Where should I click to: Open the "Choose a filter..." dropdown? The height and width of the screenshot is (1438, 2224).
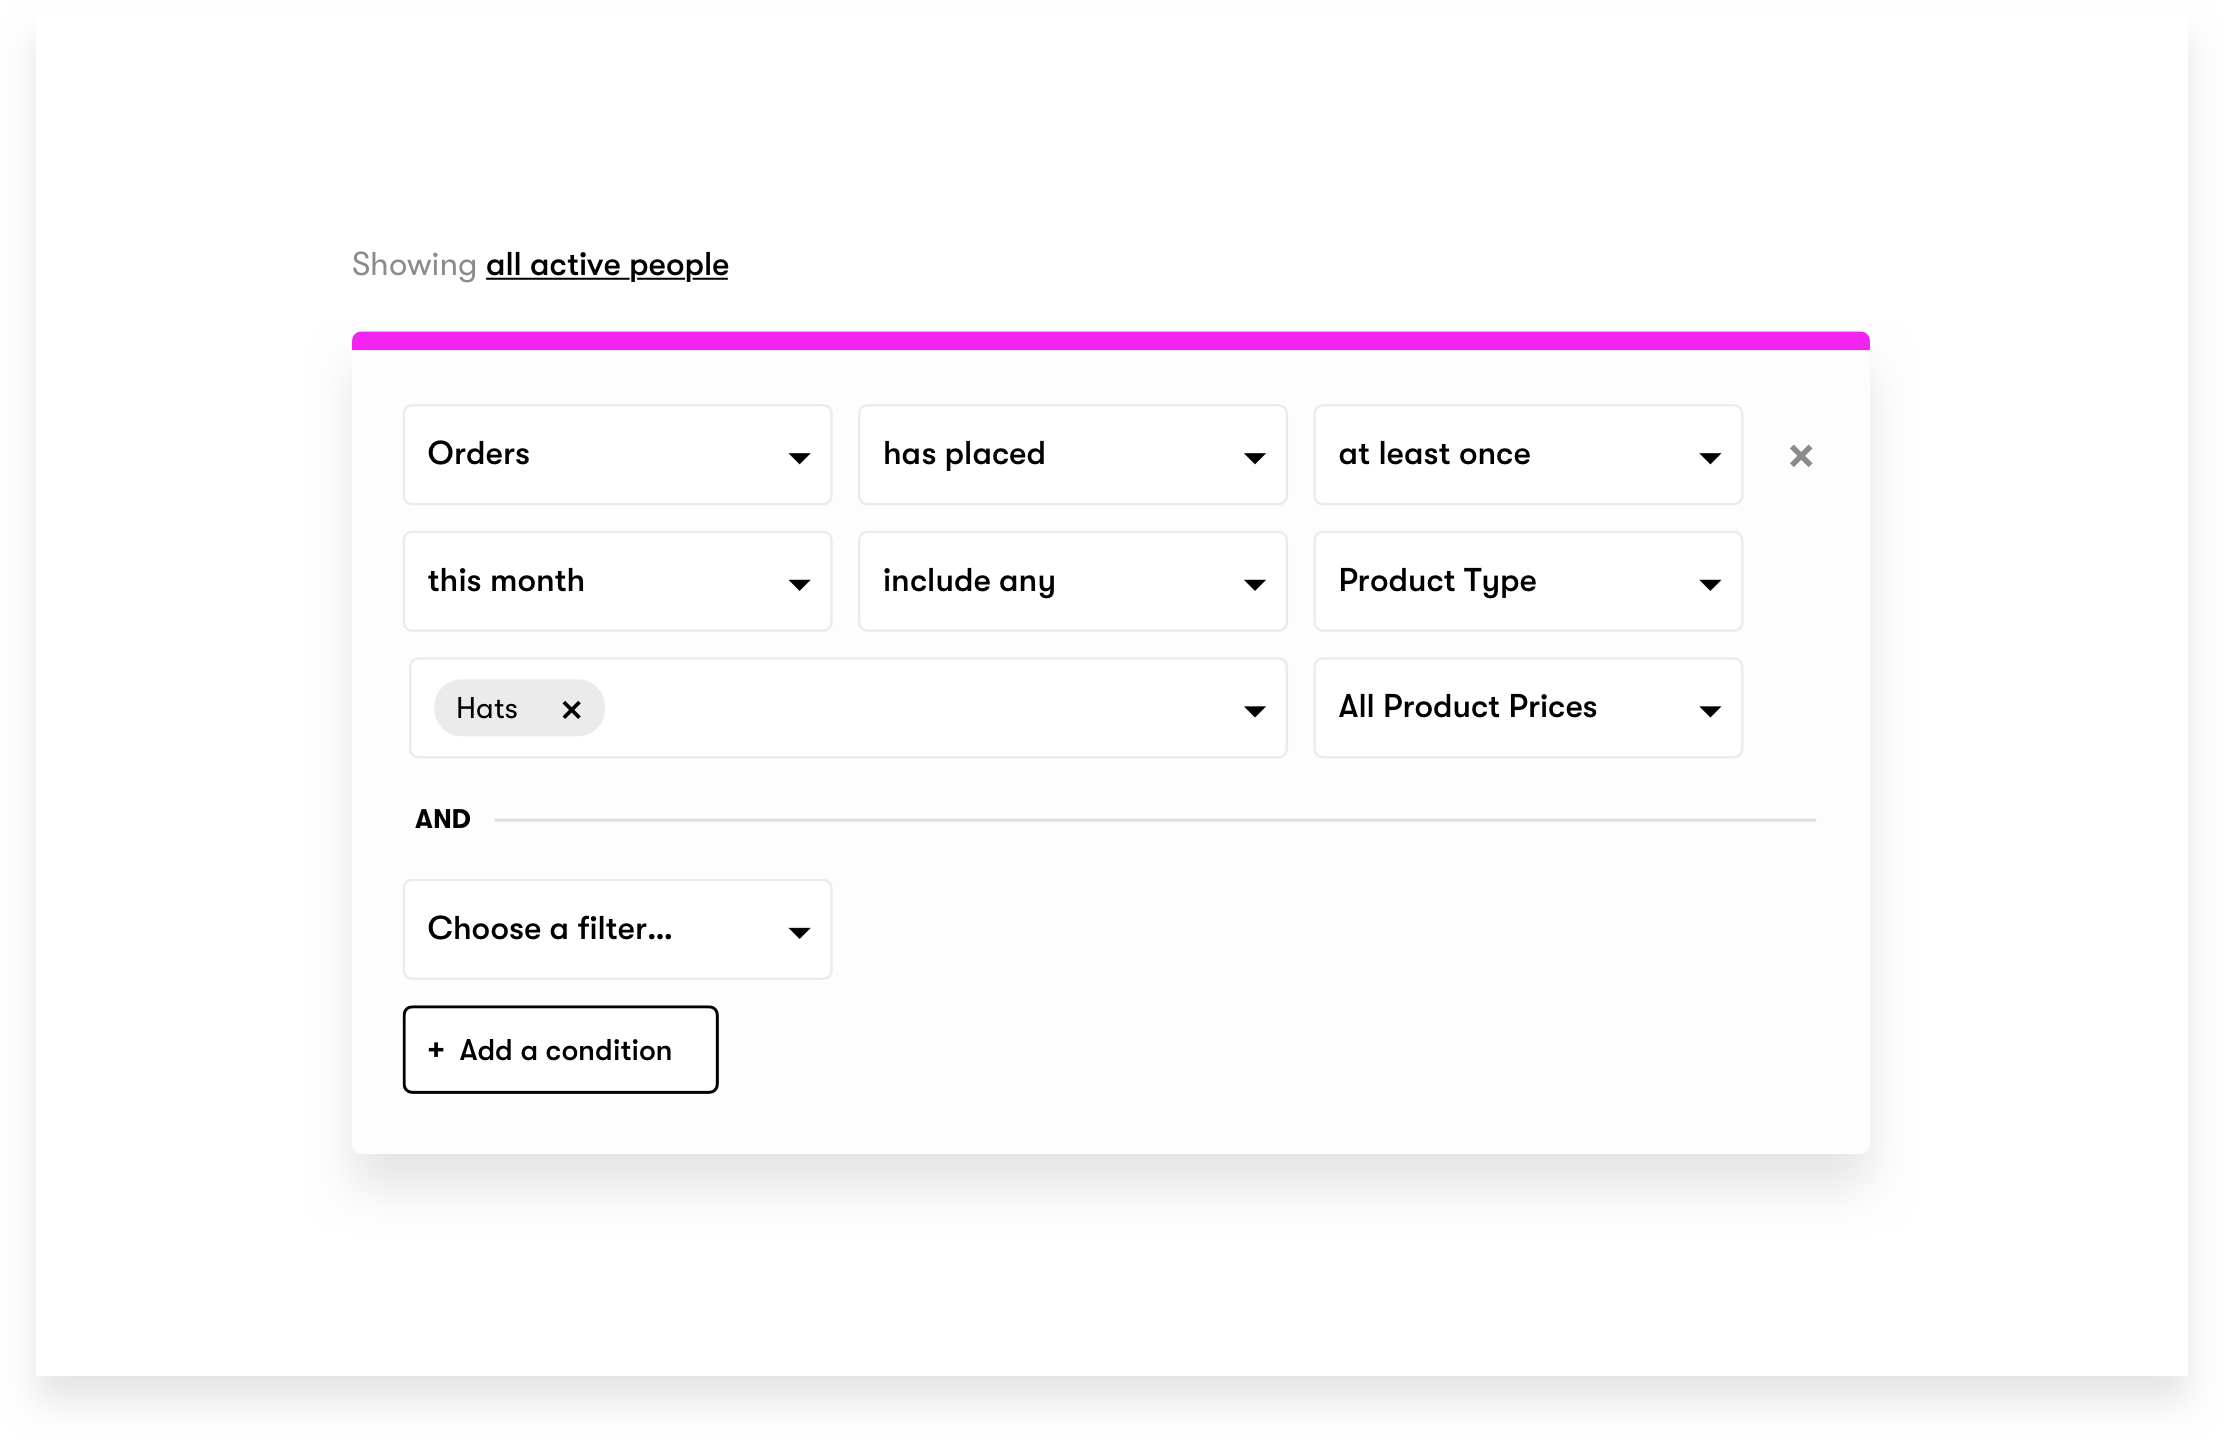tap(616, 929)
